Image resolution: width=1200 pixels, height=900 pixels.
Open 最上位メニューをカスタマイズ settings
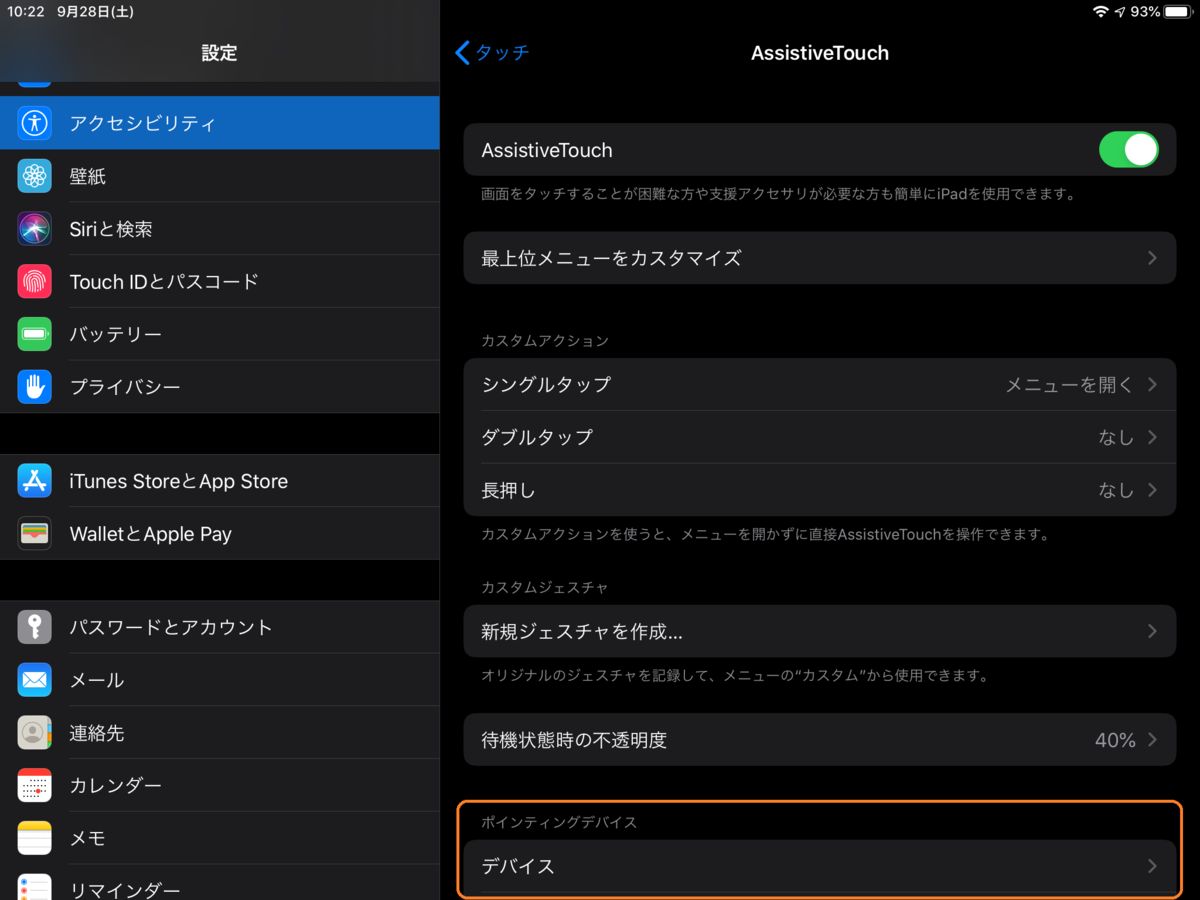point(820,257)
